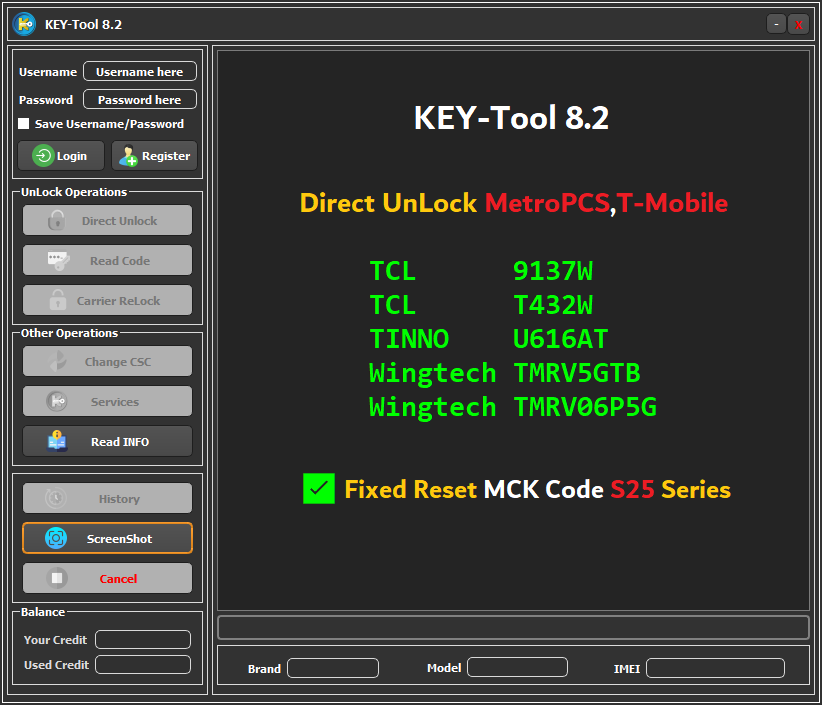Click the Brand field

point(333,668)
